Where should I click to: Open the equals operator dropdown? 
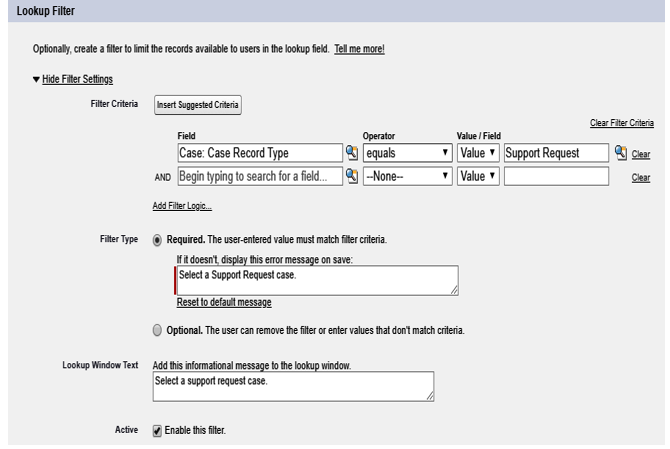pyautogui.click(x=407, y=153)
